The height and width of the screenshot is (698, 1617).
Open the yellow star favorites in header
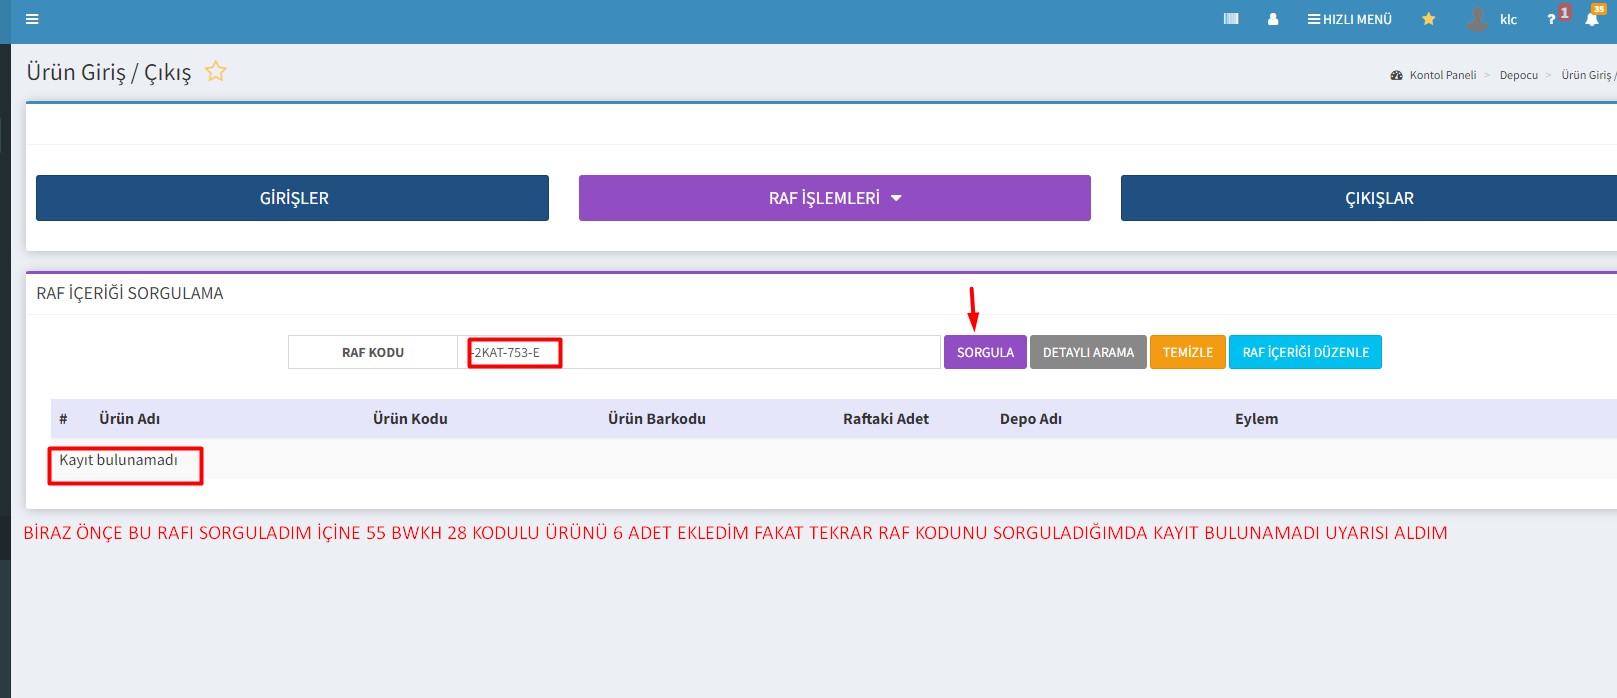[x=1429, y=19]
